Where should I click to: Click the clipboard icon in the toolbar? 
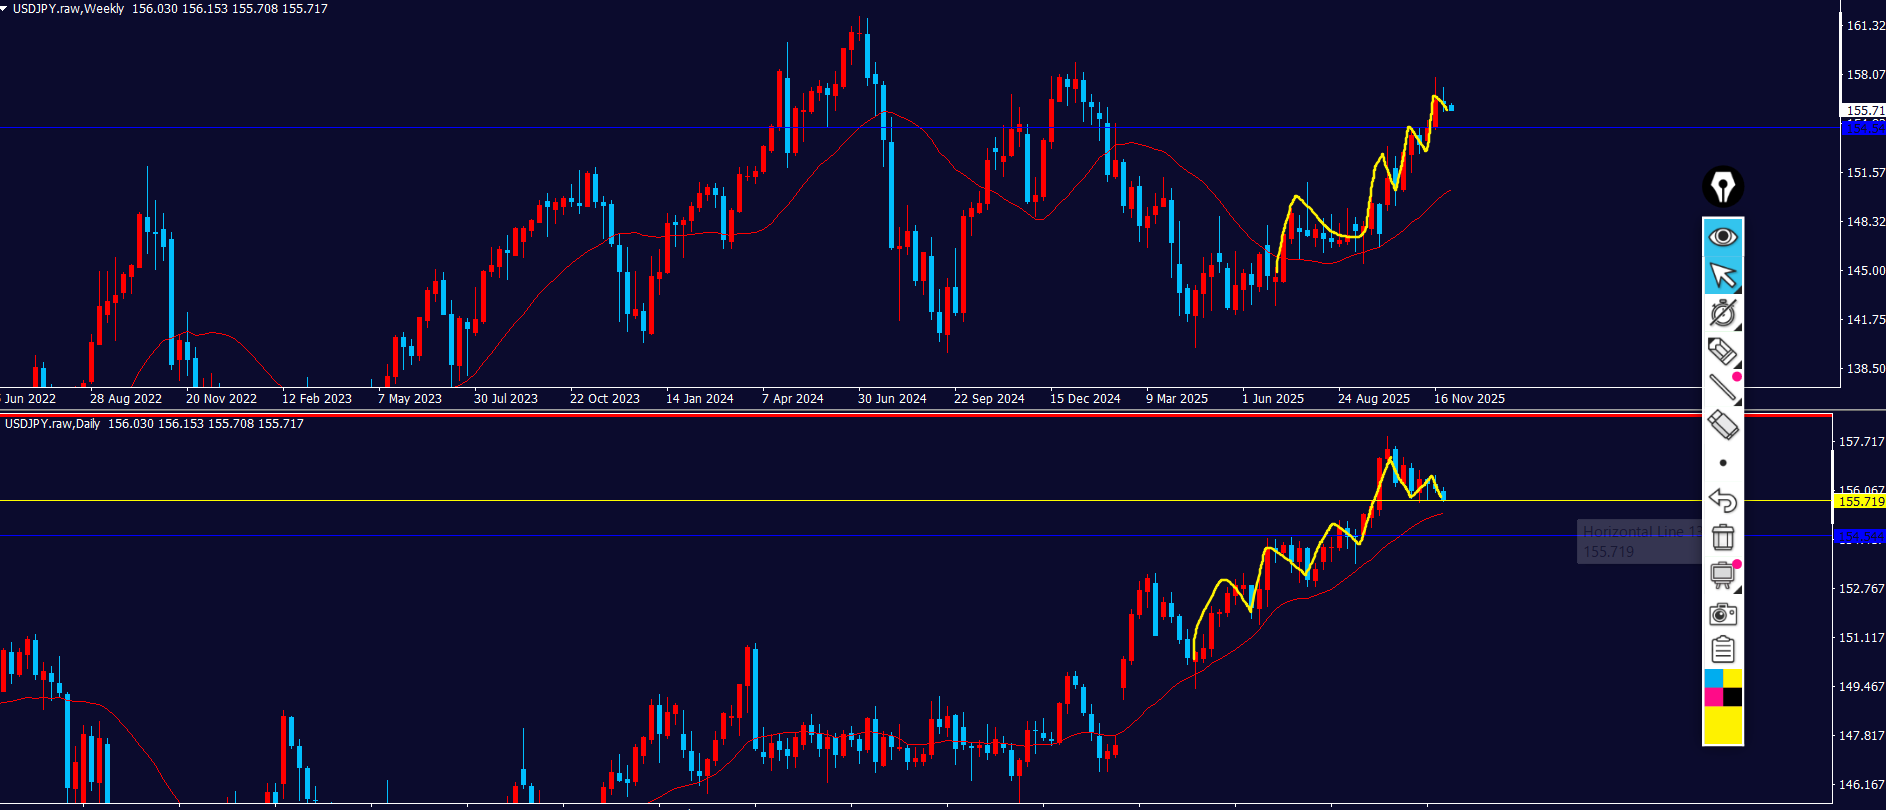[1722, 650]
